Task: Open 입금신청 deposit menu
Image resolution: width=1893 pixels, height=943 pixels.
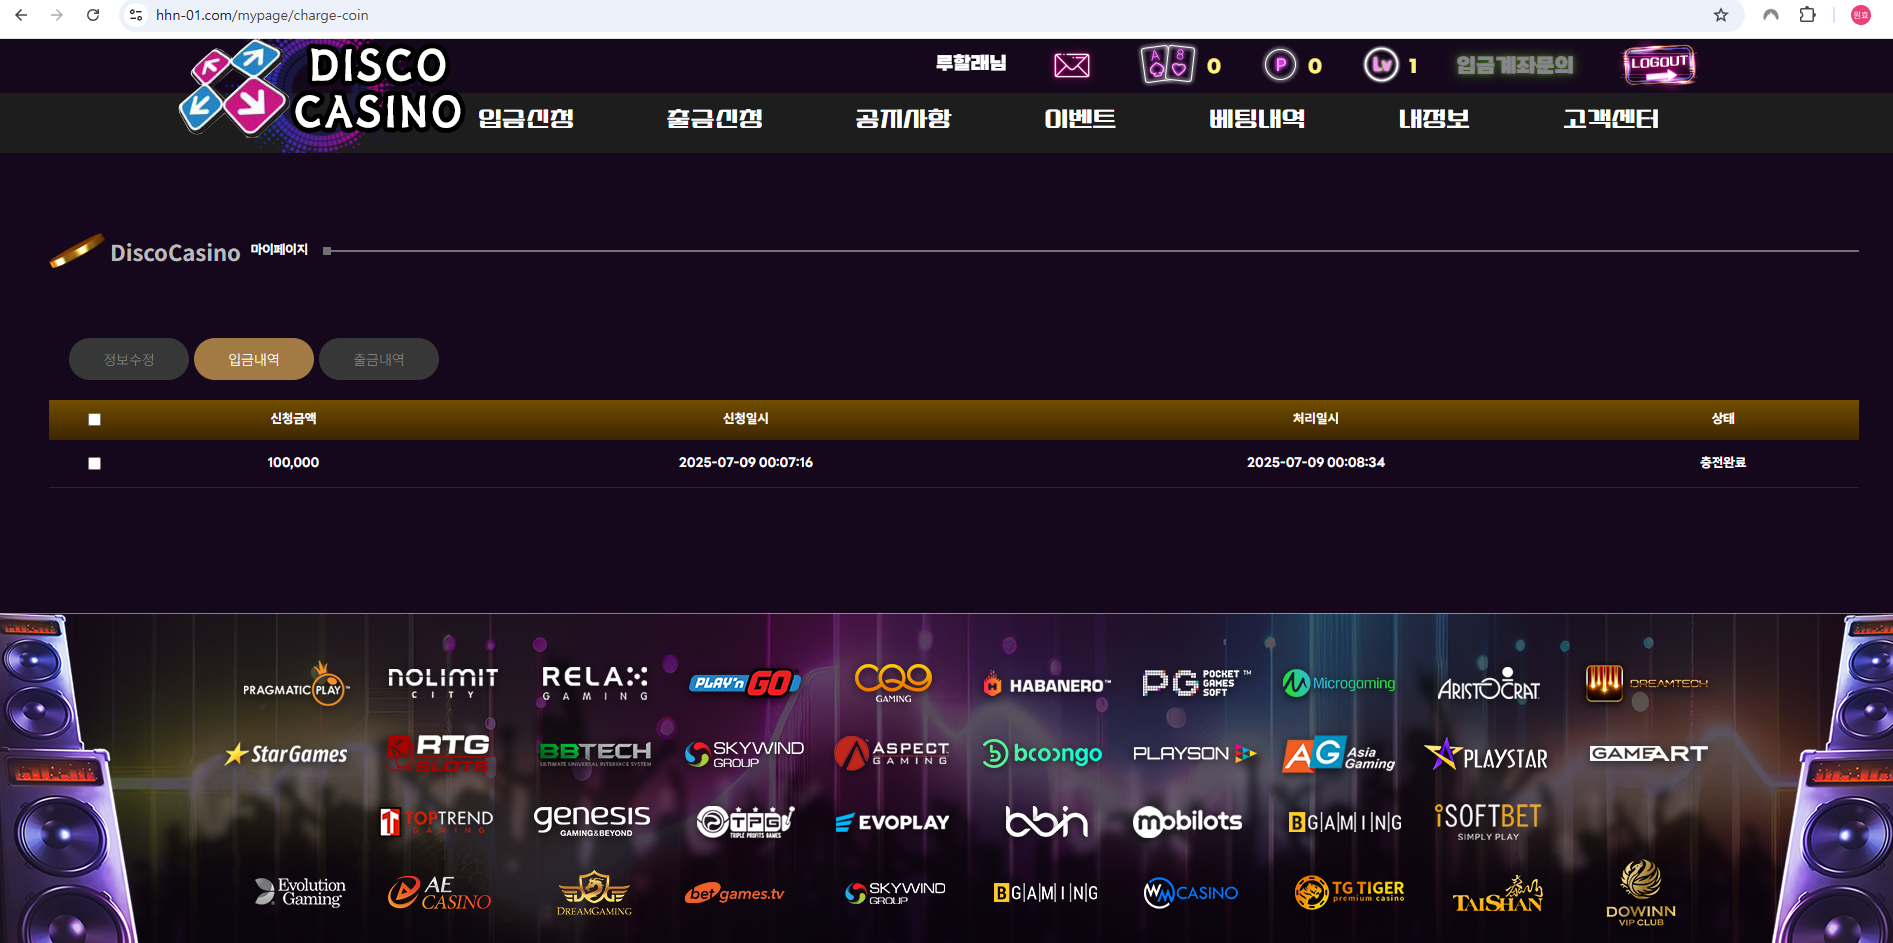Action: [526, 118]
